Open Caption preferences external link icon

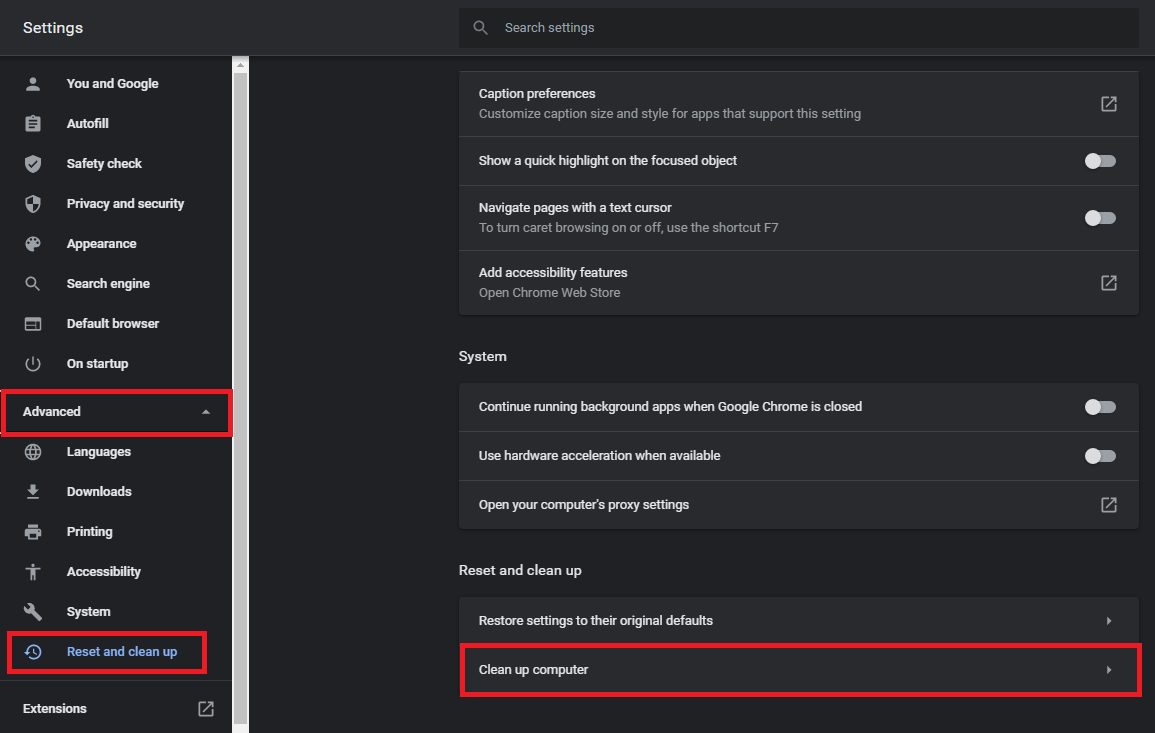coord(1108,104)
